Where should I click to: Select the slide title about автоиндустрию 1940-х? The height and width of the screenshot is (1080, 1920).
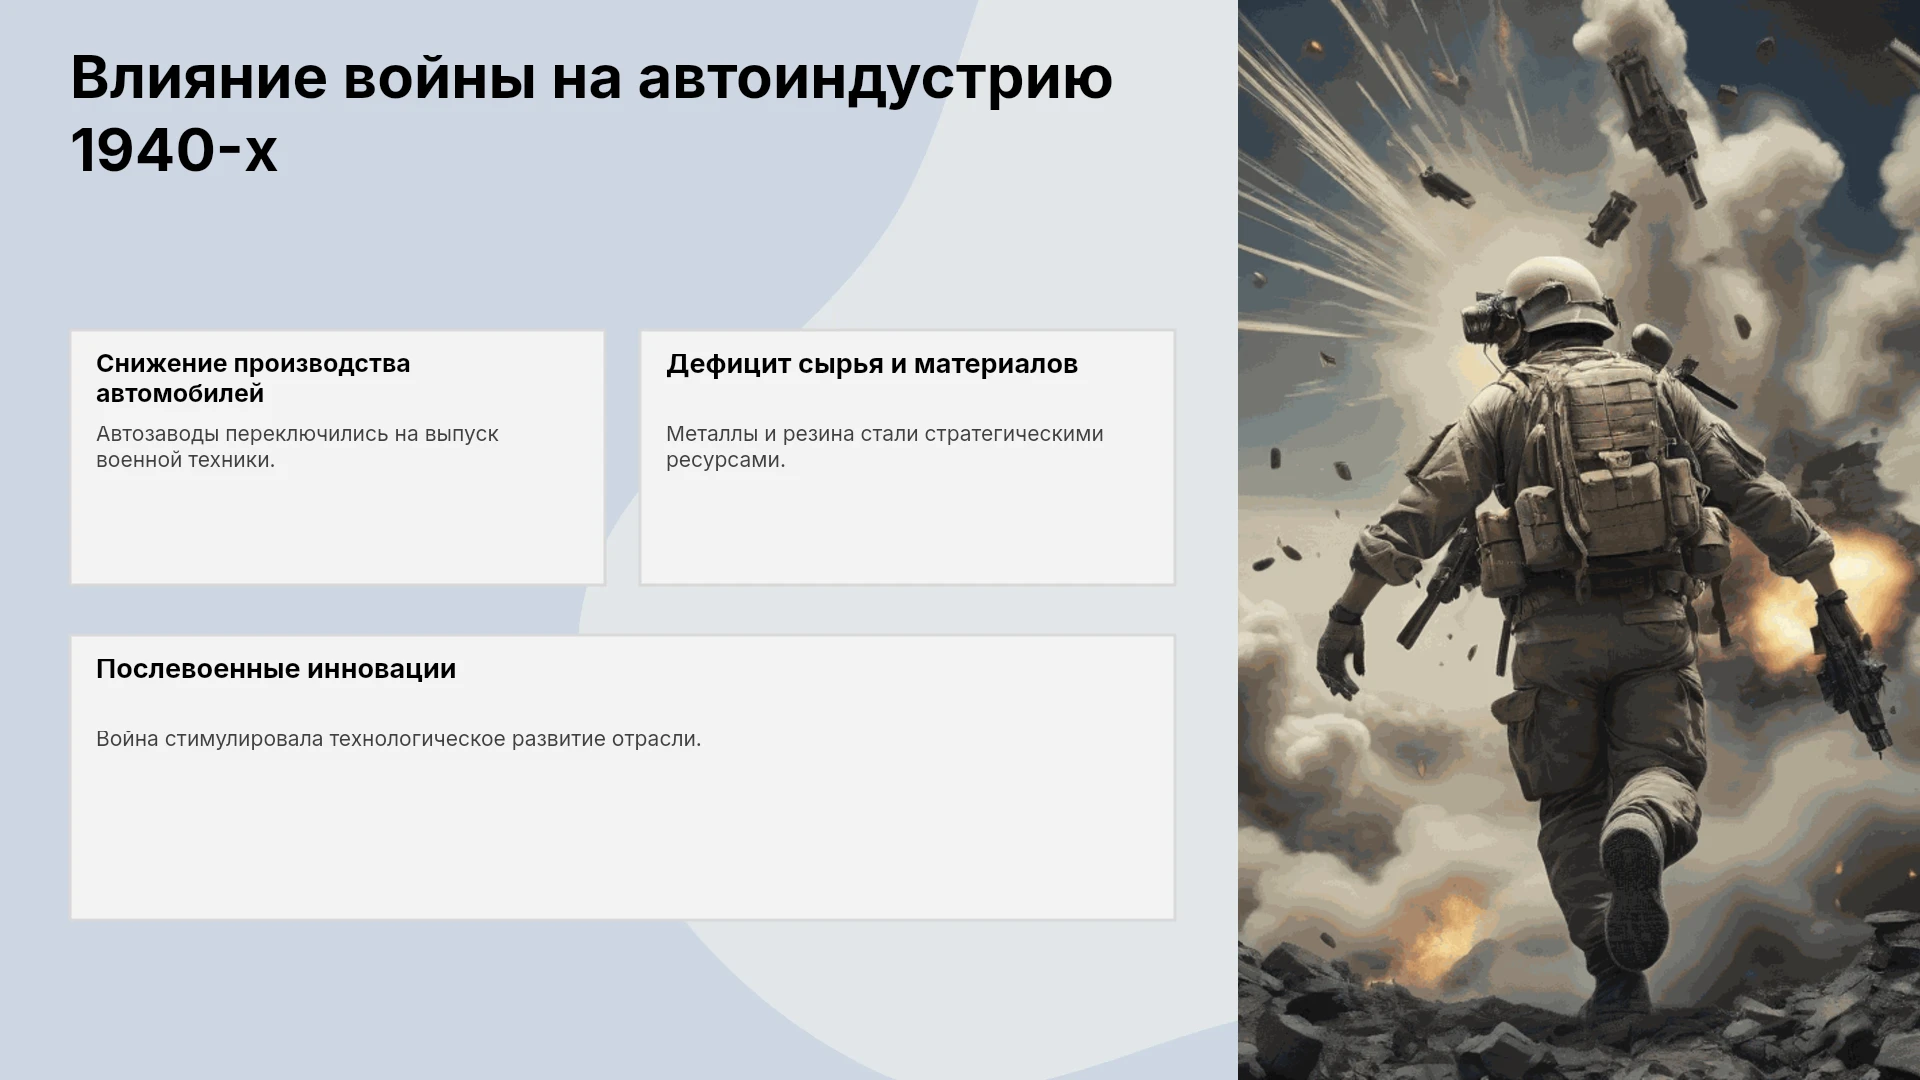[591, 113]
